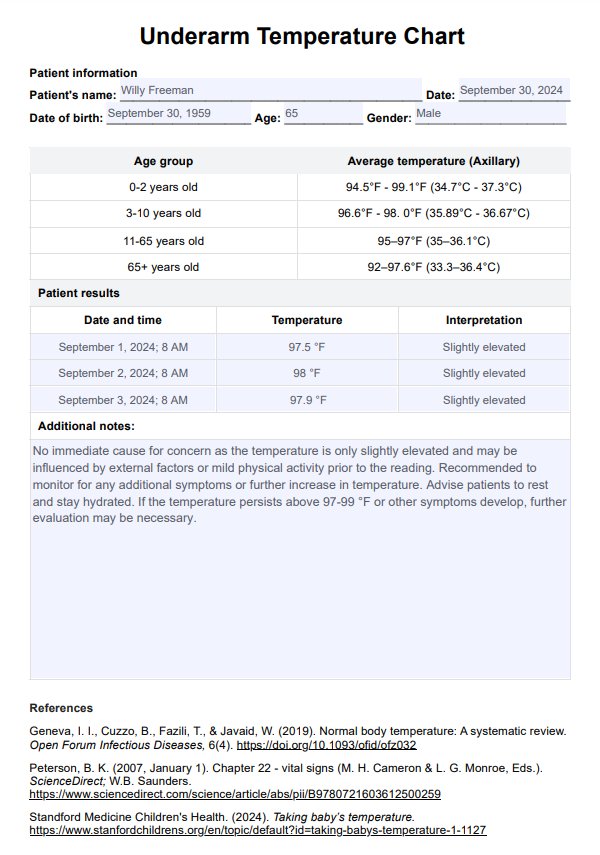Click the September 1, 2024; 8 AM cell
600x855 pixels.
coord(123,347)
